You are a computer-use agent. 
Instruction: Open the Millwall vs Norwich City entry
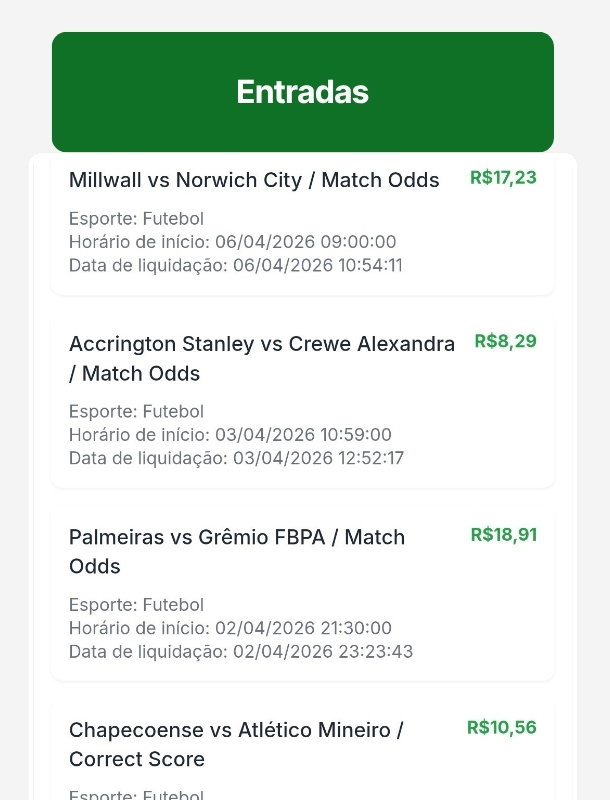(254, 180)
